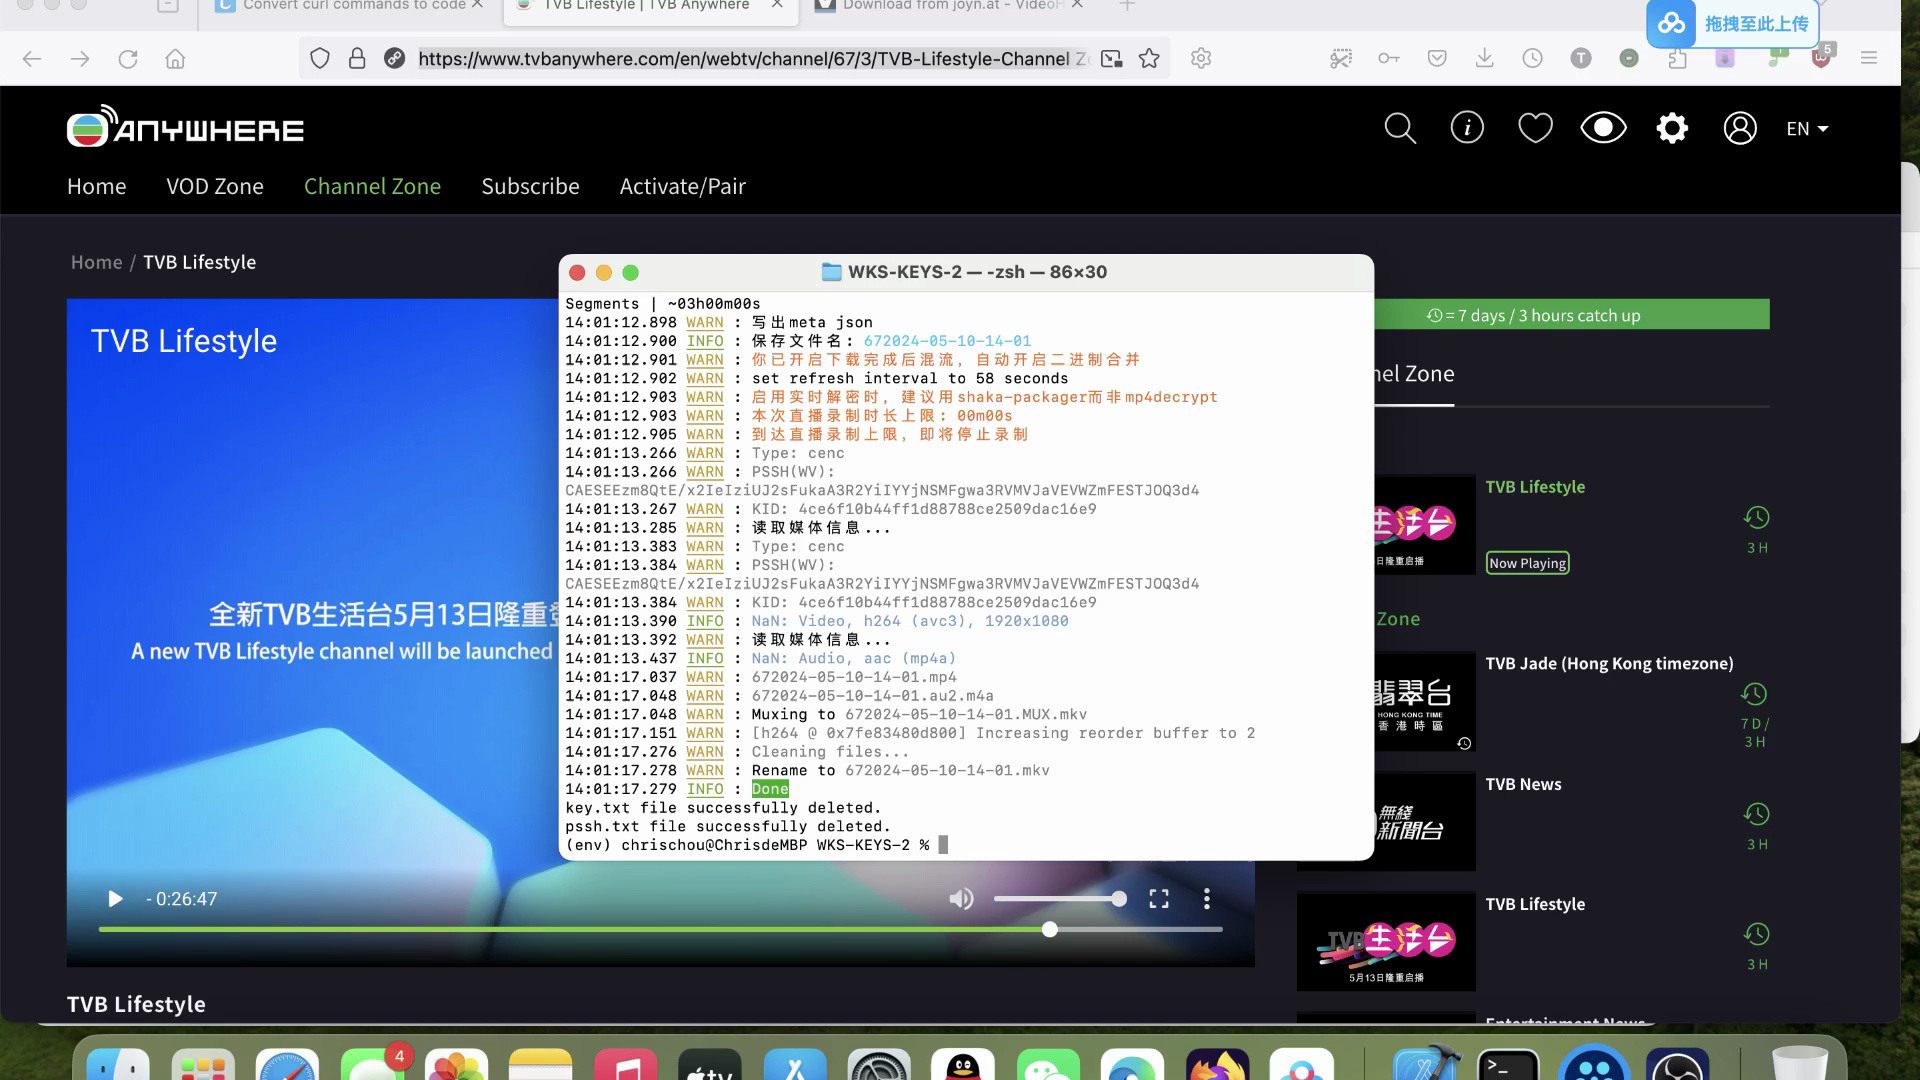Open favorites via the heart icon

pyautogui.click(x=1535, y=128)
